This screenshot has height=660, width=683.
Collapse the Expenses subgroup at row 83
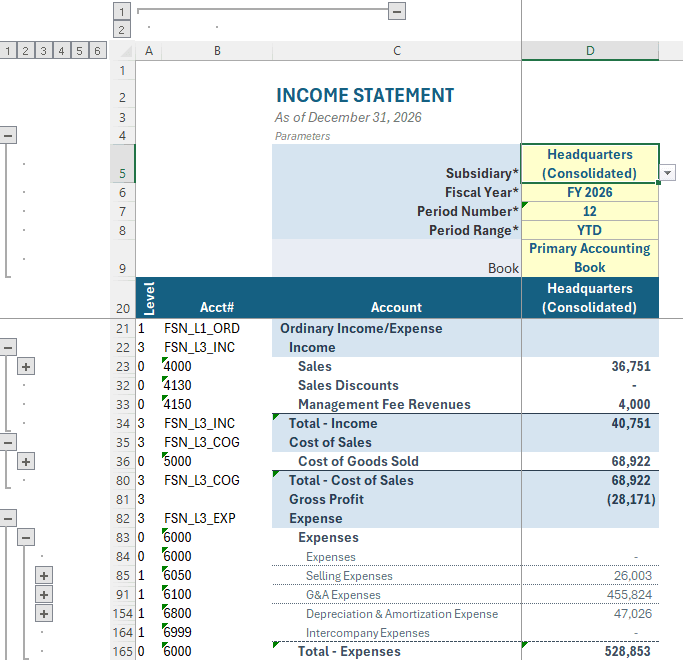click(x=26, y=538)
